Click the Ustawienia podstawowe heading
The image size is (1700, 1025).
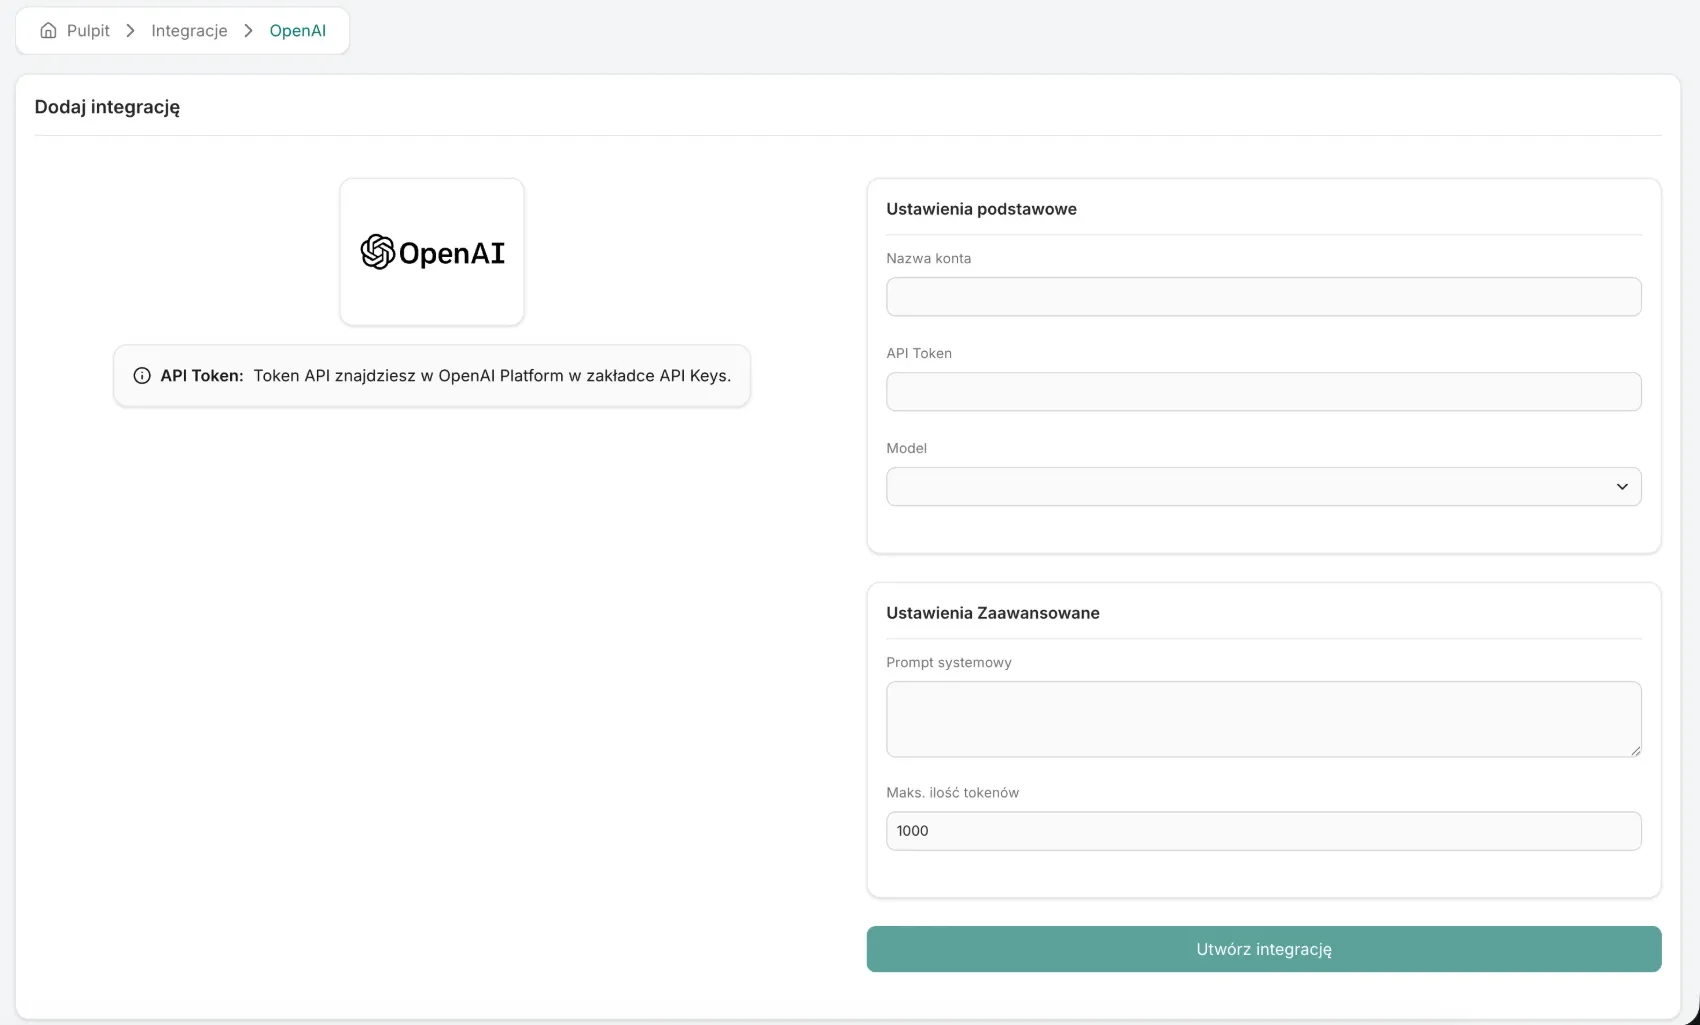click(x=981, y=209)
